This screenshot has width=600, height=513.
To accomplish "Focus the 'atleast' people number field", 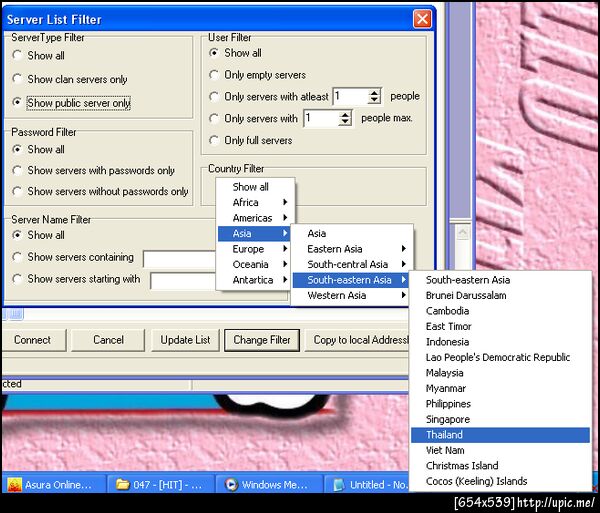I will click(351, 96).
